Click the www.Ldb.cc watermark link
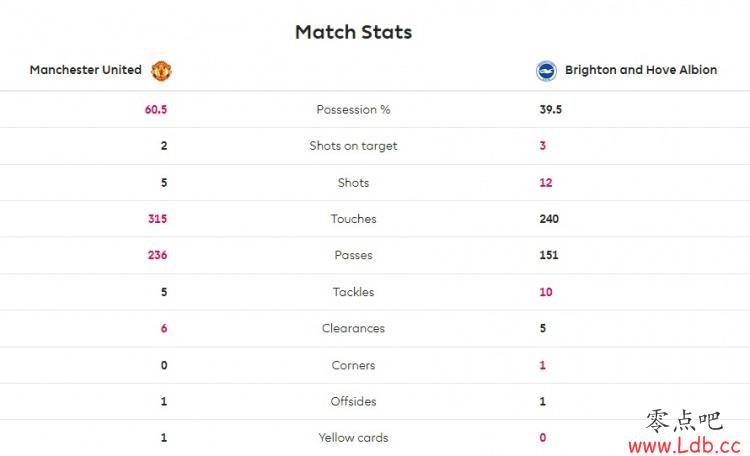The height and width of the screenshot is (456, 750). pos(684,445)
